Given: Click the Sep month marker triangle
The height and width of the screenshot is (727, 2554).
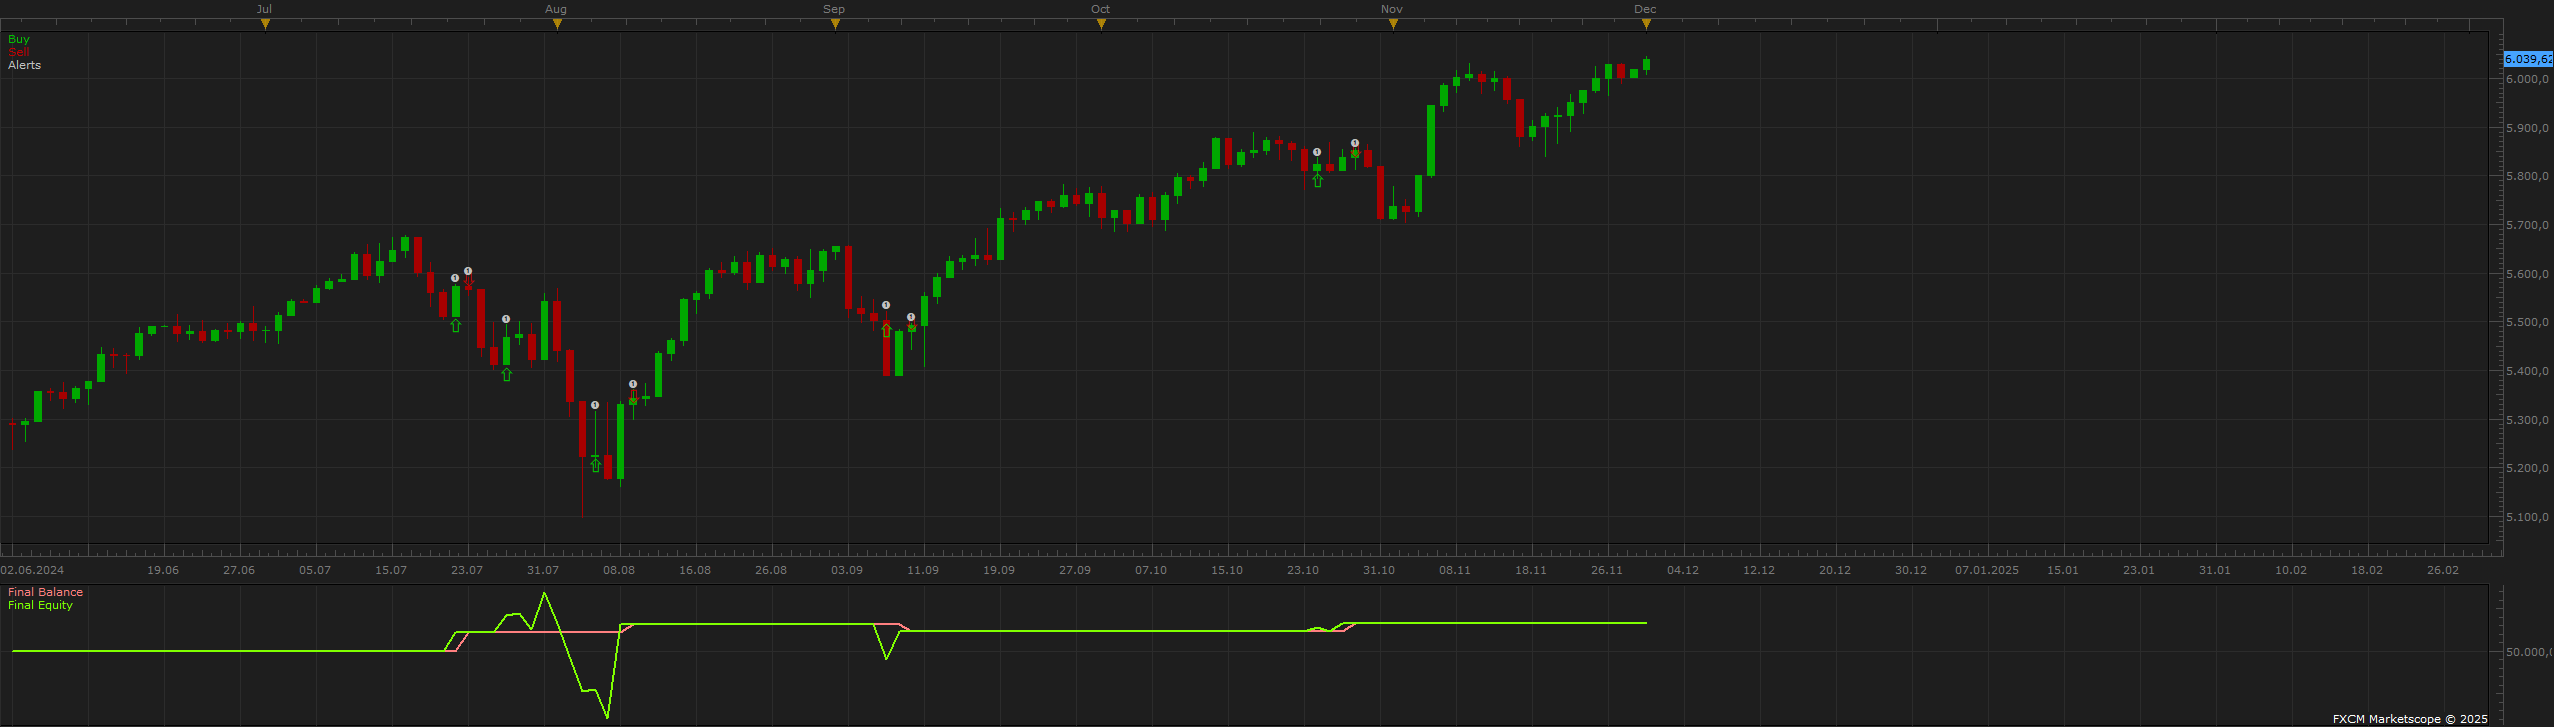Looking at the screenshot, I should 835,24.
